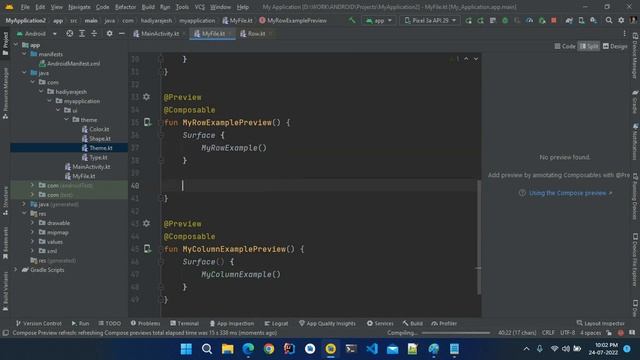Click the Profile app icon in toolbar
640x360 pixels.
[529, 20]
